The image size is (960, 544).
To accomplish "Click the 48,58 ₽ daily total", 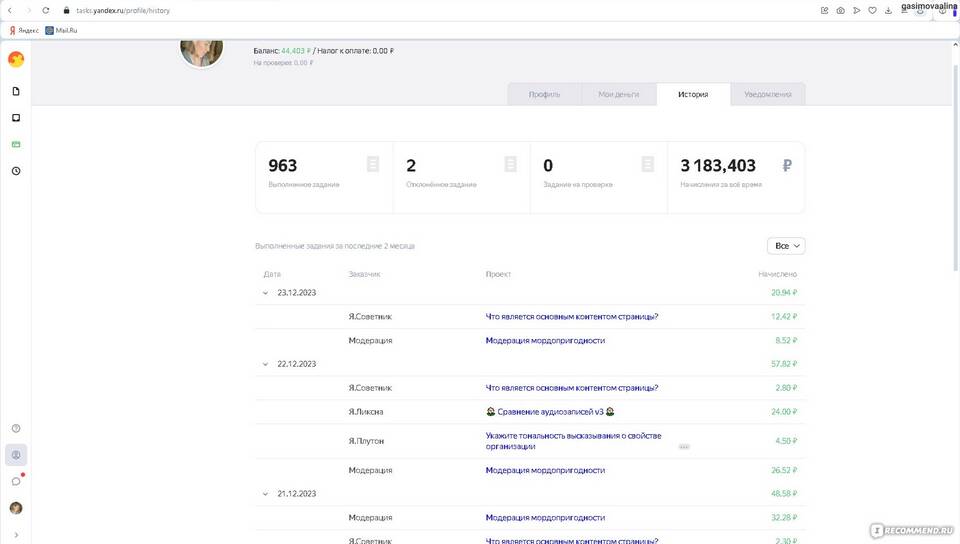I will [x=784, y=494].
